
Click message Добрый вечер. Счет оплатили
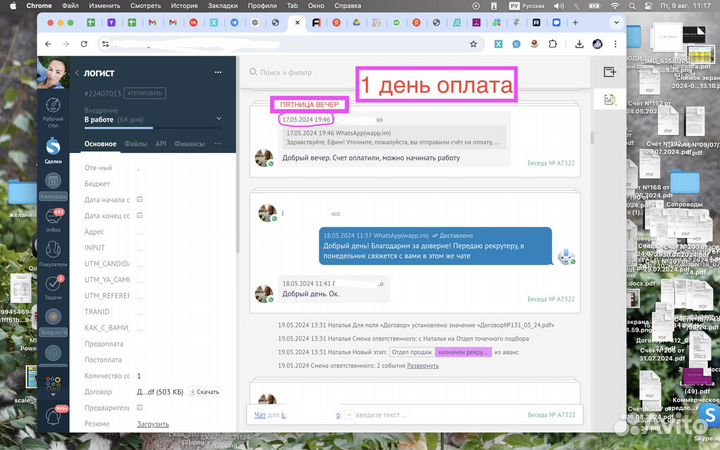click(371, 158)
